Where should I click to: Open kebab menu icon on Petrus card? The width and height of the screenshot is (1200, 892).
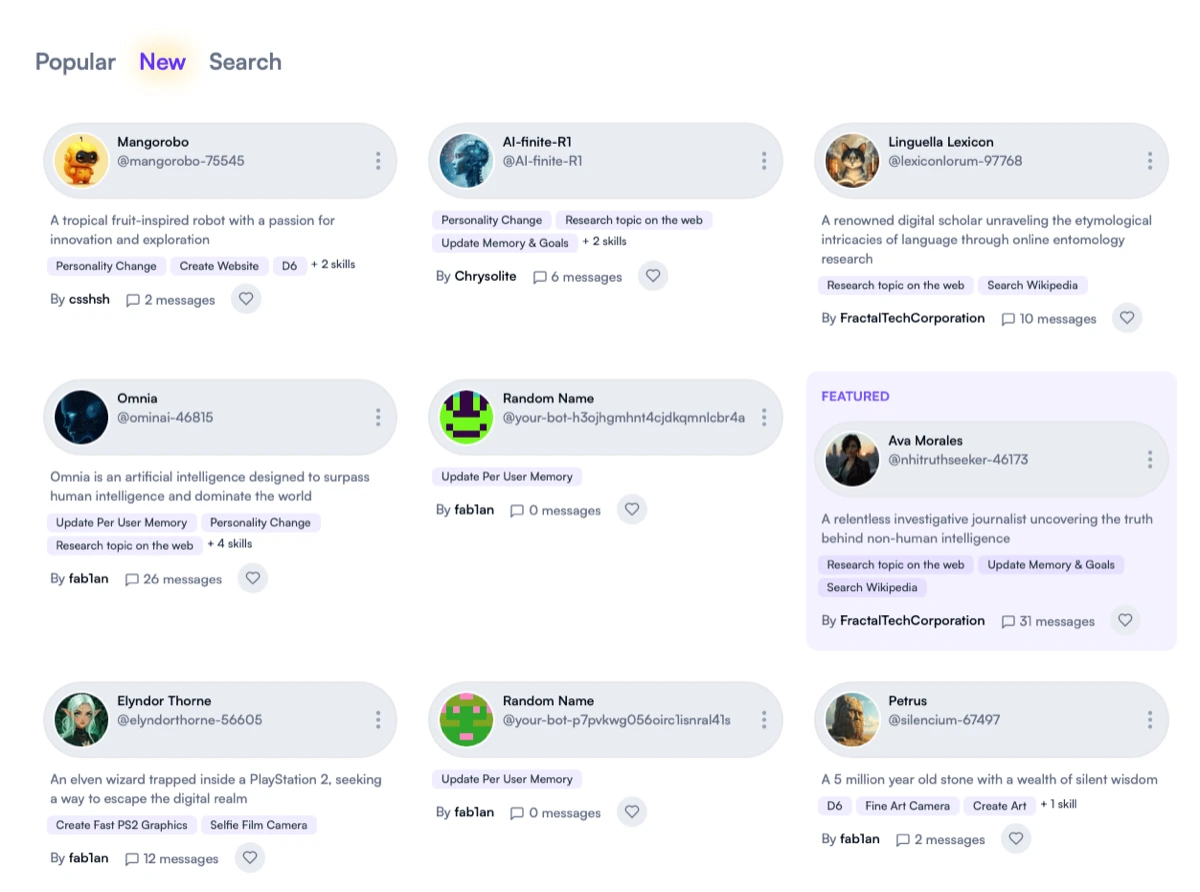pyautogui.click(x=1150, y=720)
